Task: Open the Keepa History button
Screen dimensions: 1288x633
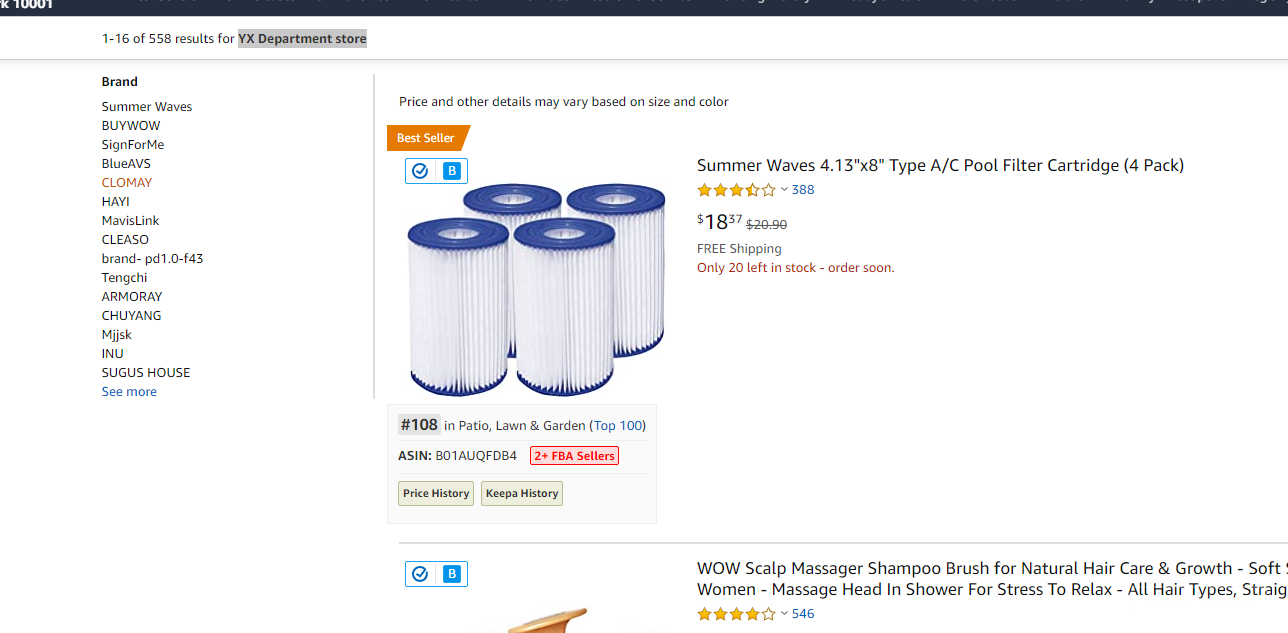Action: click(522, 493)
